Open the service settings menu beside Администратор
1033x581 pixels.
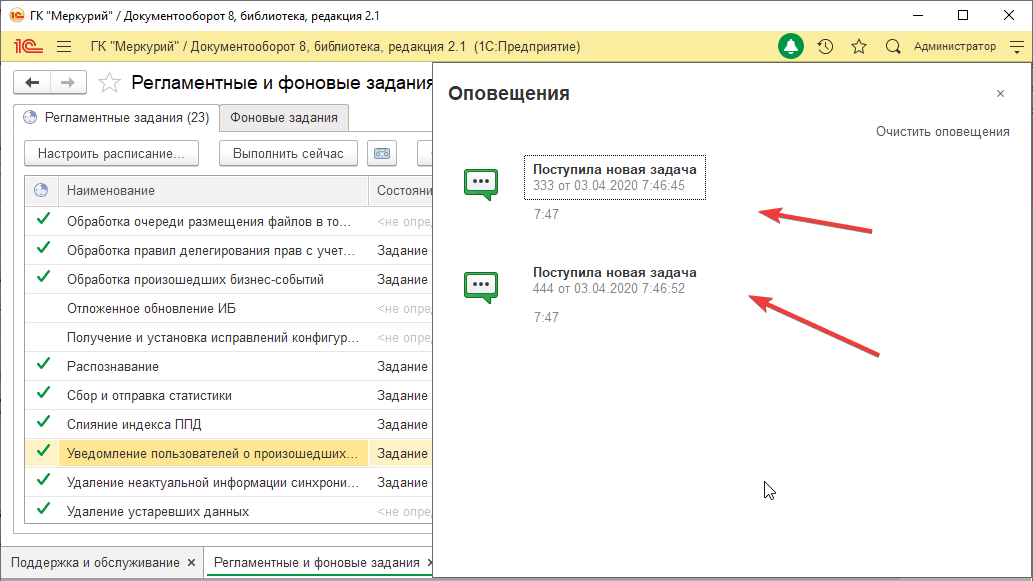coord(1017,47)
